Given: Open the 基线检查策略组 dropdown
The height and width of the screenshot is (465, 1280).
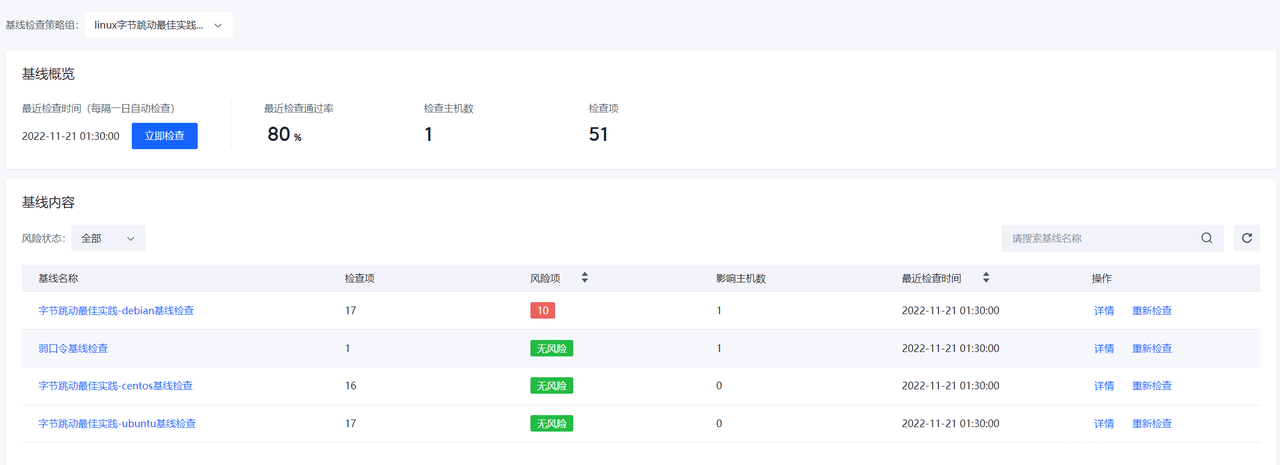Looking at the screenshot, I should (158, 25).
